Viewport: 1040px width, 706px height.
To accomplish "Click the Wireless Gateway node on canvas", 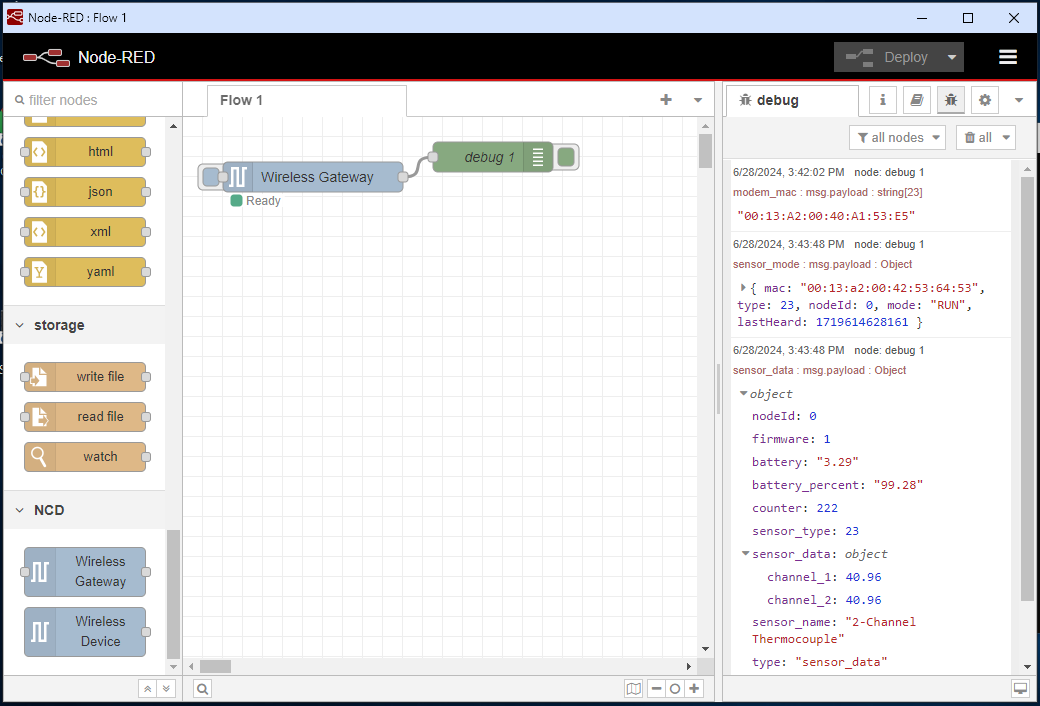I will 313,177.
